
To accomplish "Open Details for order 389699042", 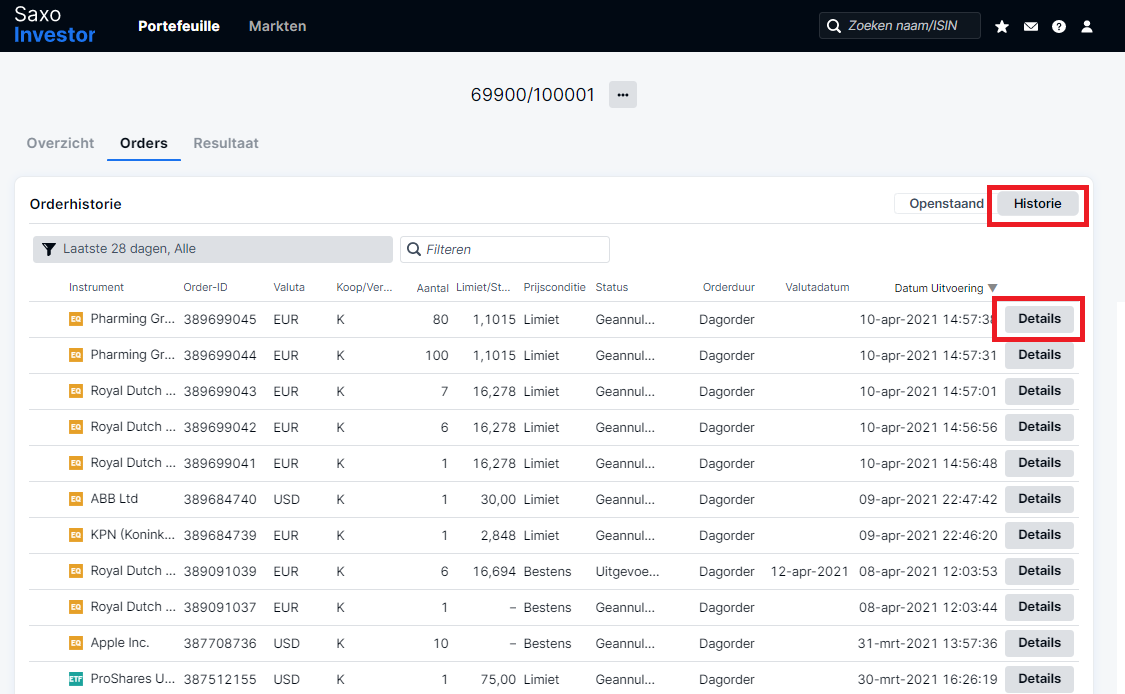I will pos(1039,426).
